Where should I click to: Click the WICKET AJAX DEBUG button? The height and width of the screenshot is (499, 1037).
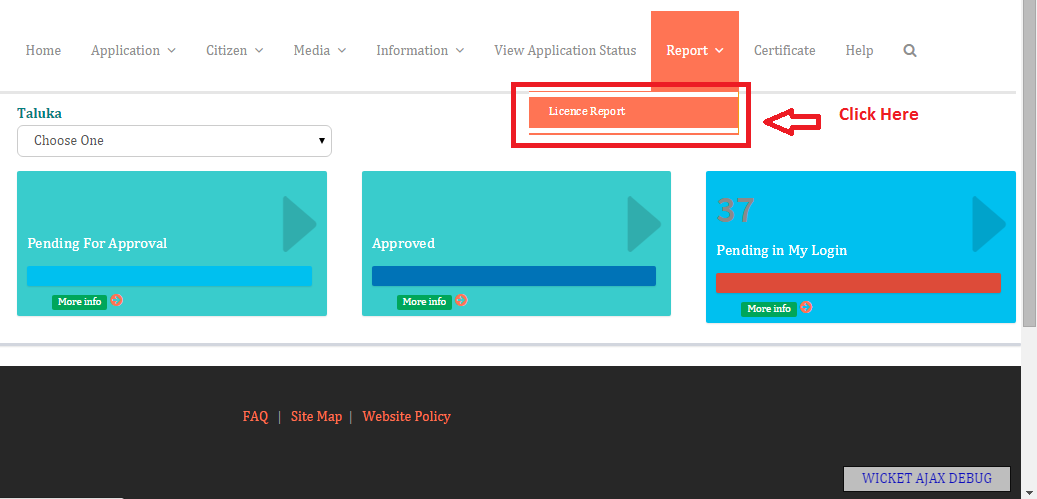[925, 478]
